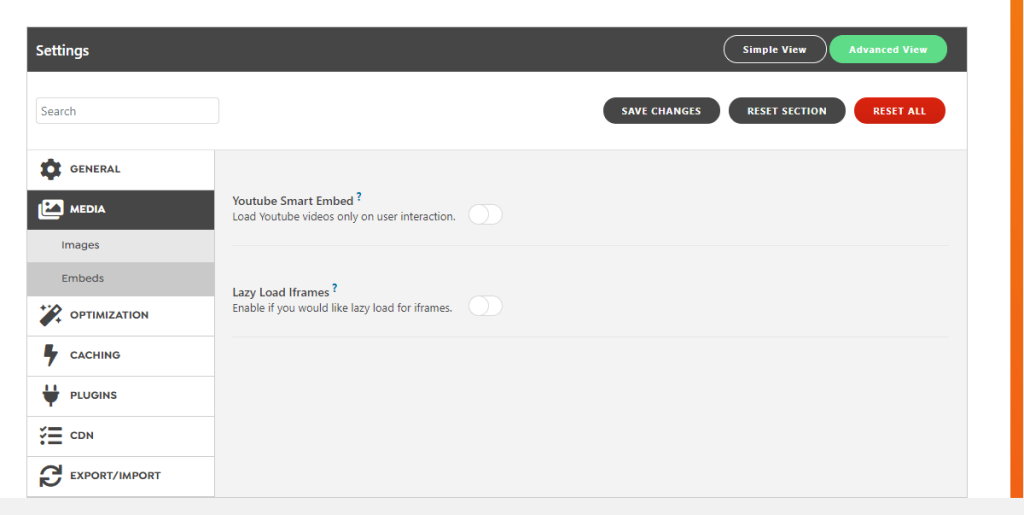Turn on Lazy Load Iframes switch
The height and width of the screenshot is (515, 1024).
pos(485,305)
